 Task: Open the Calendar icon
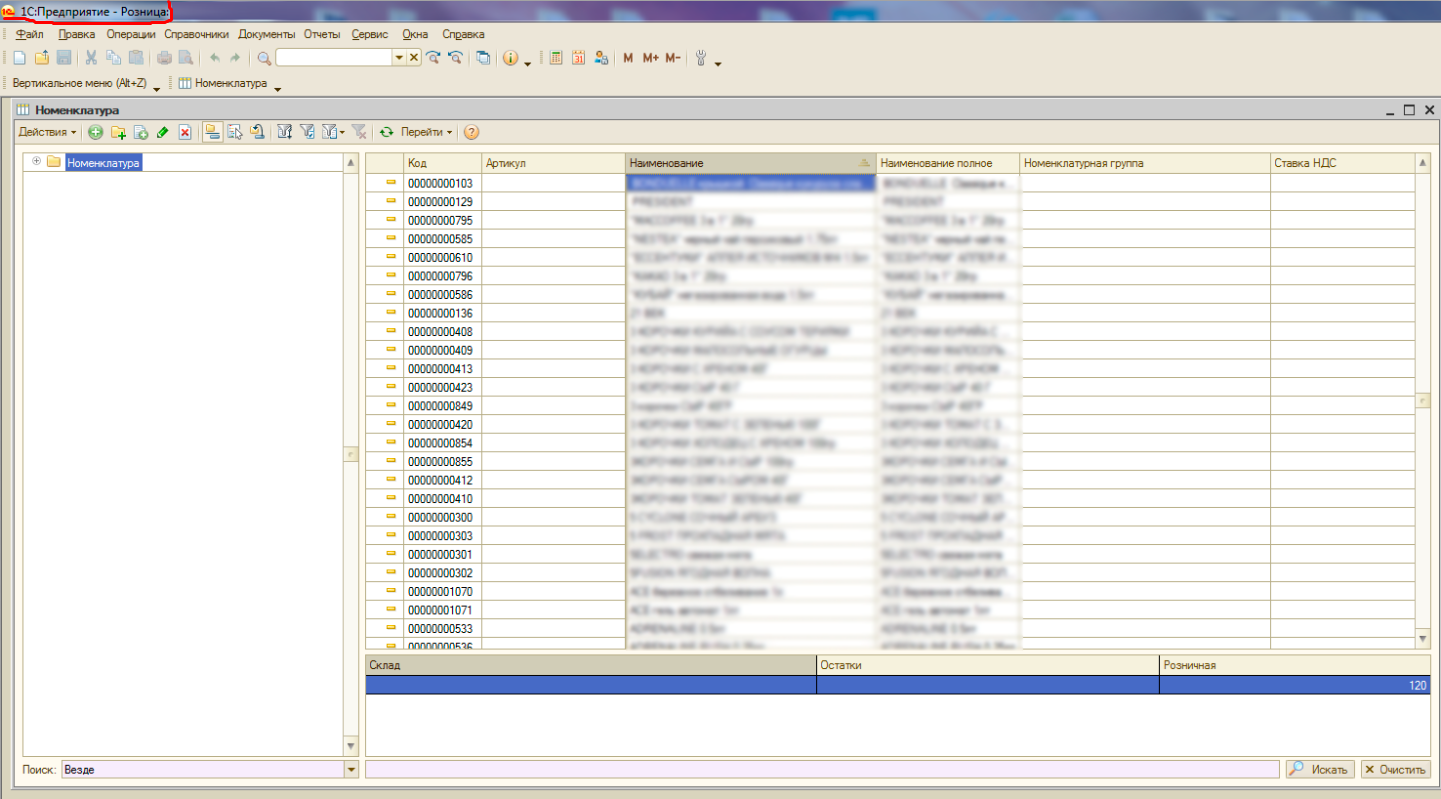(579, 58)
